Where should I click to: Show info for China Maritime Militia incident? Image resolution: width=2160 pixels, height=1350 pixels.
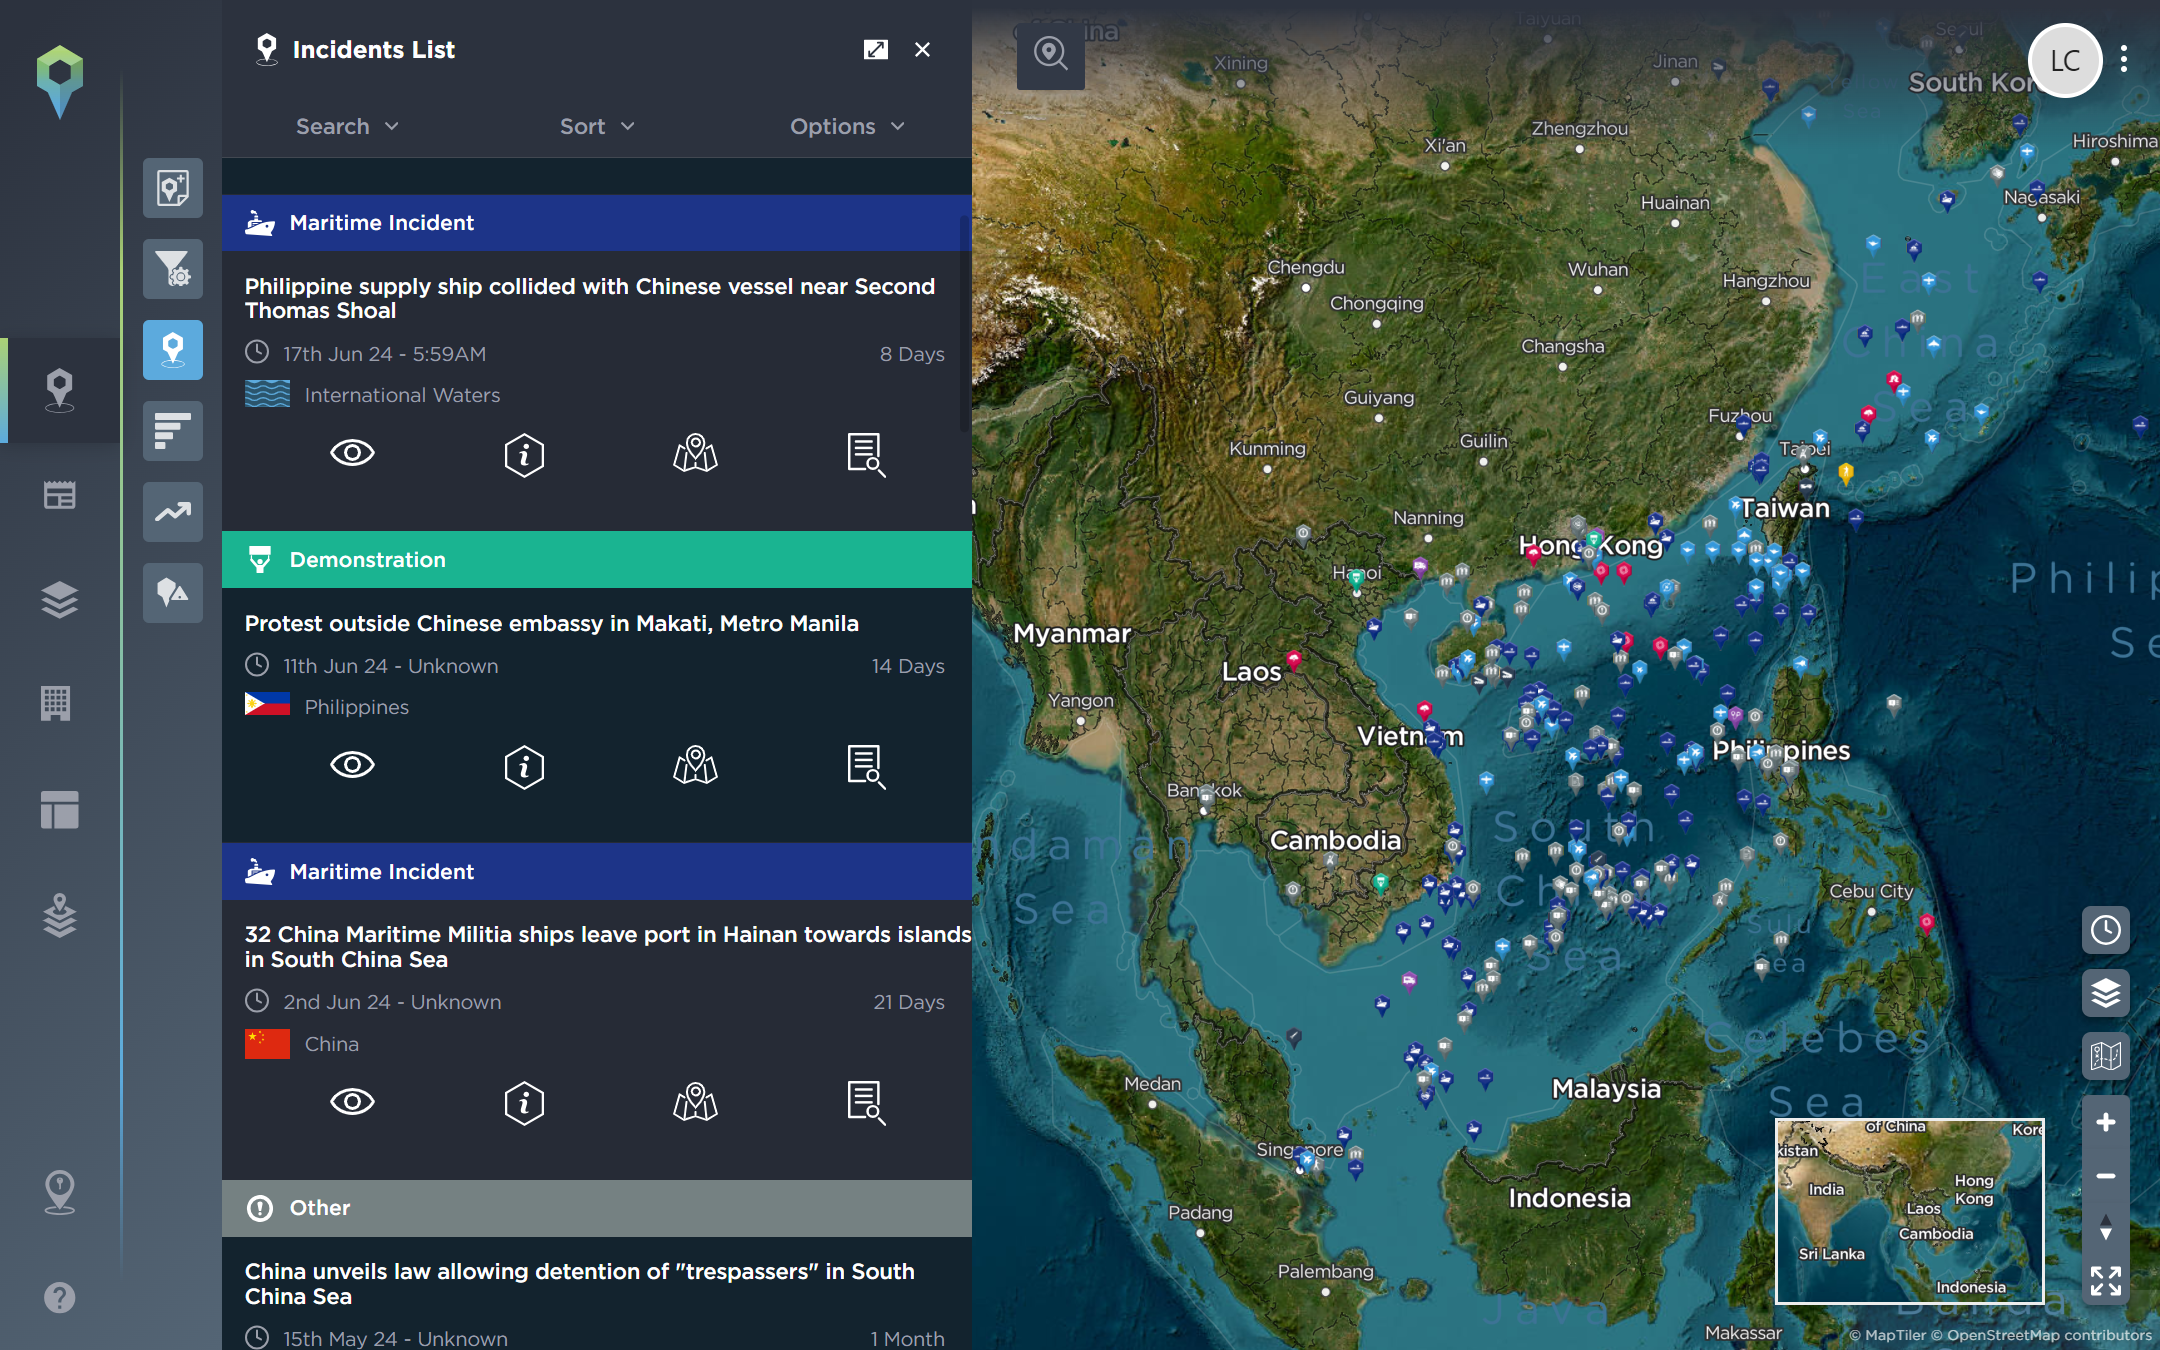tap(524, 1104)
